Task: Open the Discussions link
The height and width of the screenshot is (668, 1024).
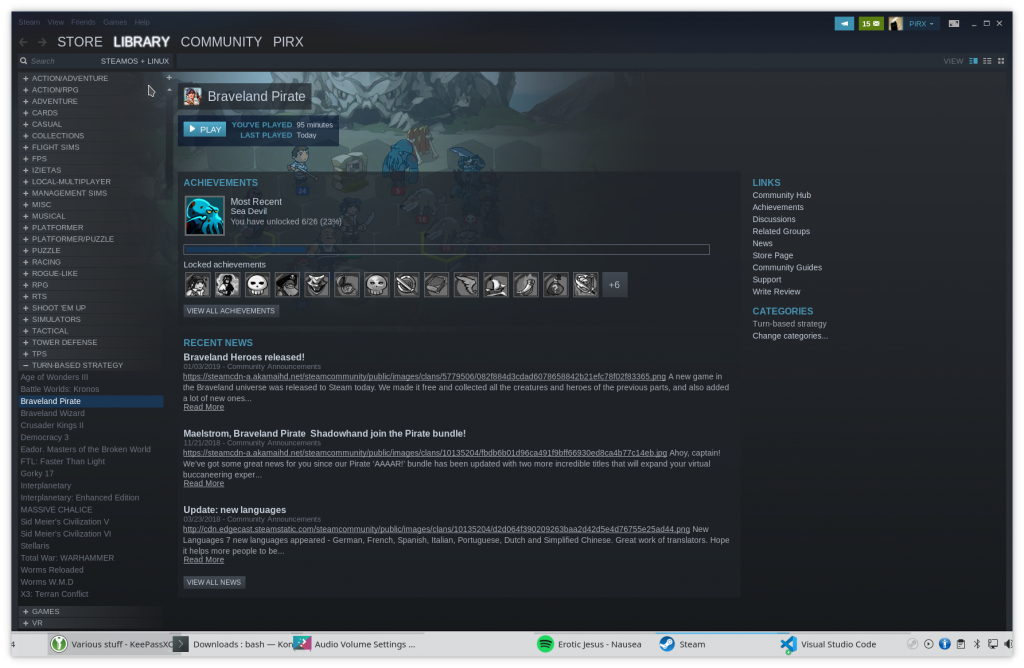Action: [x=774, y=219]
